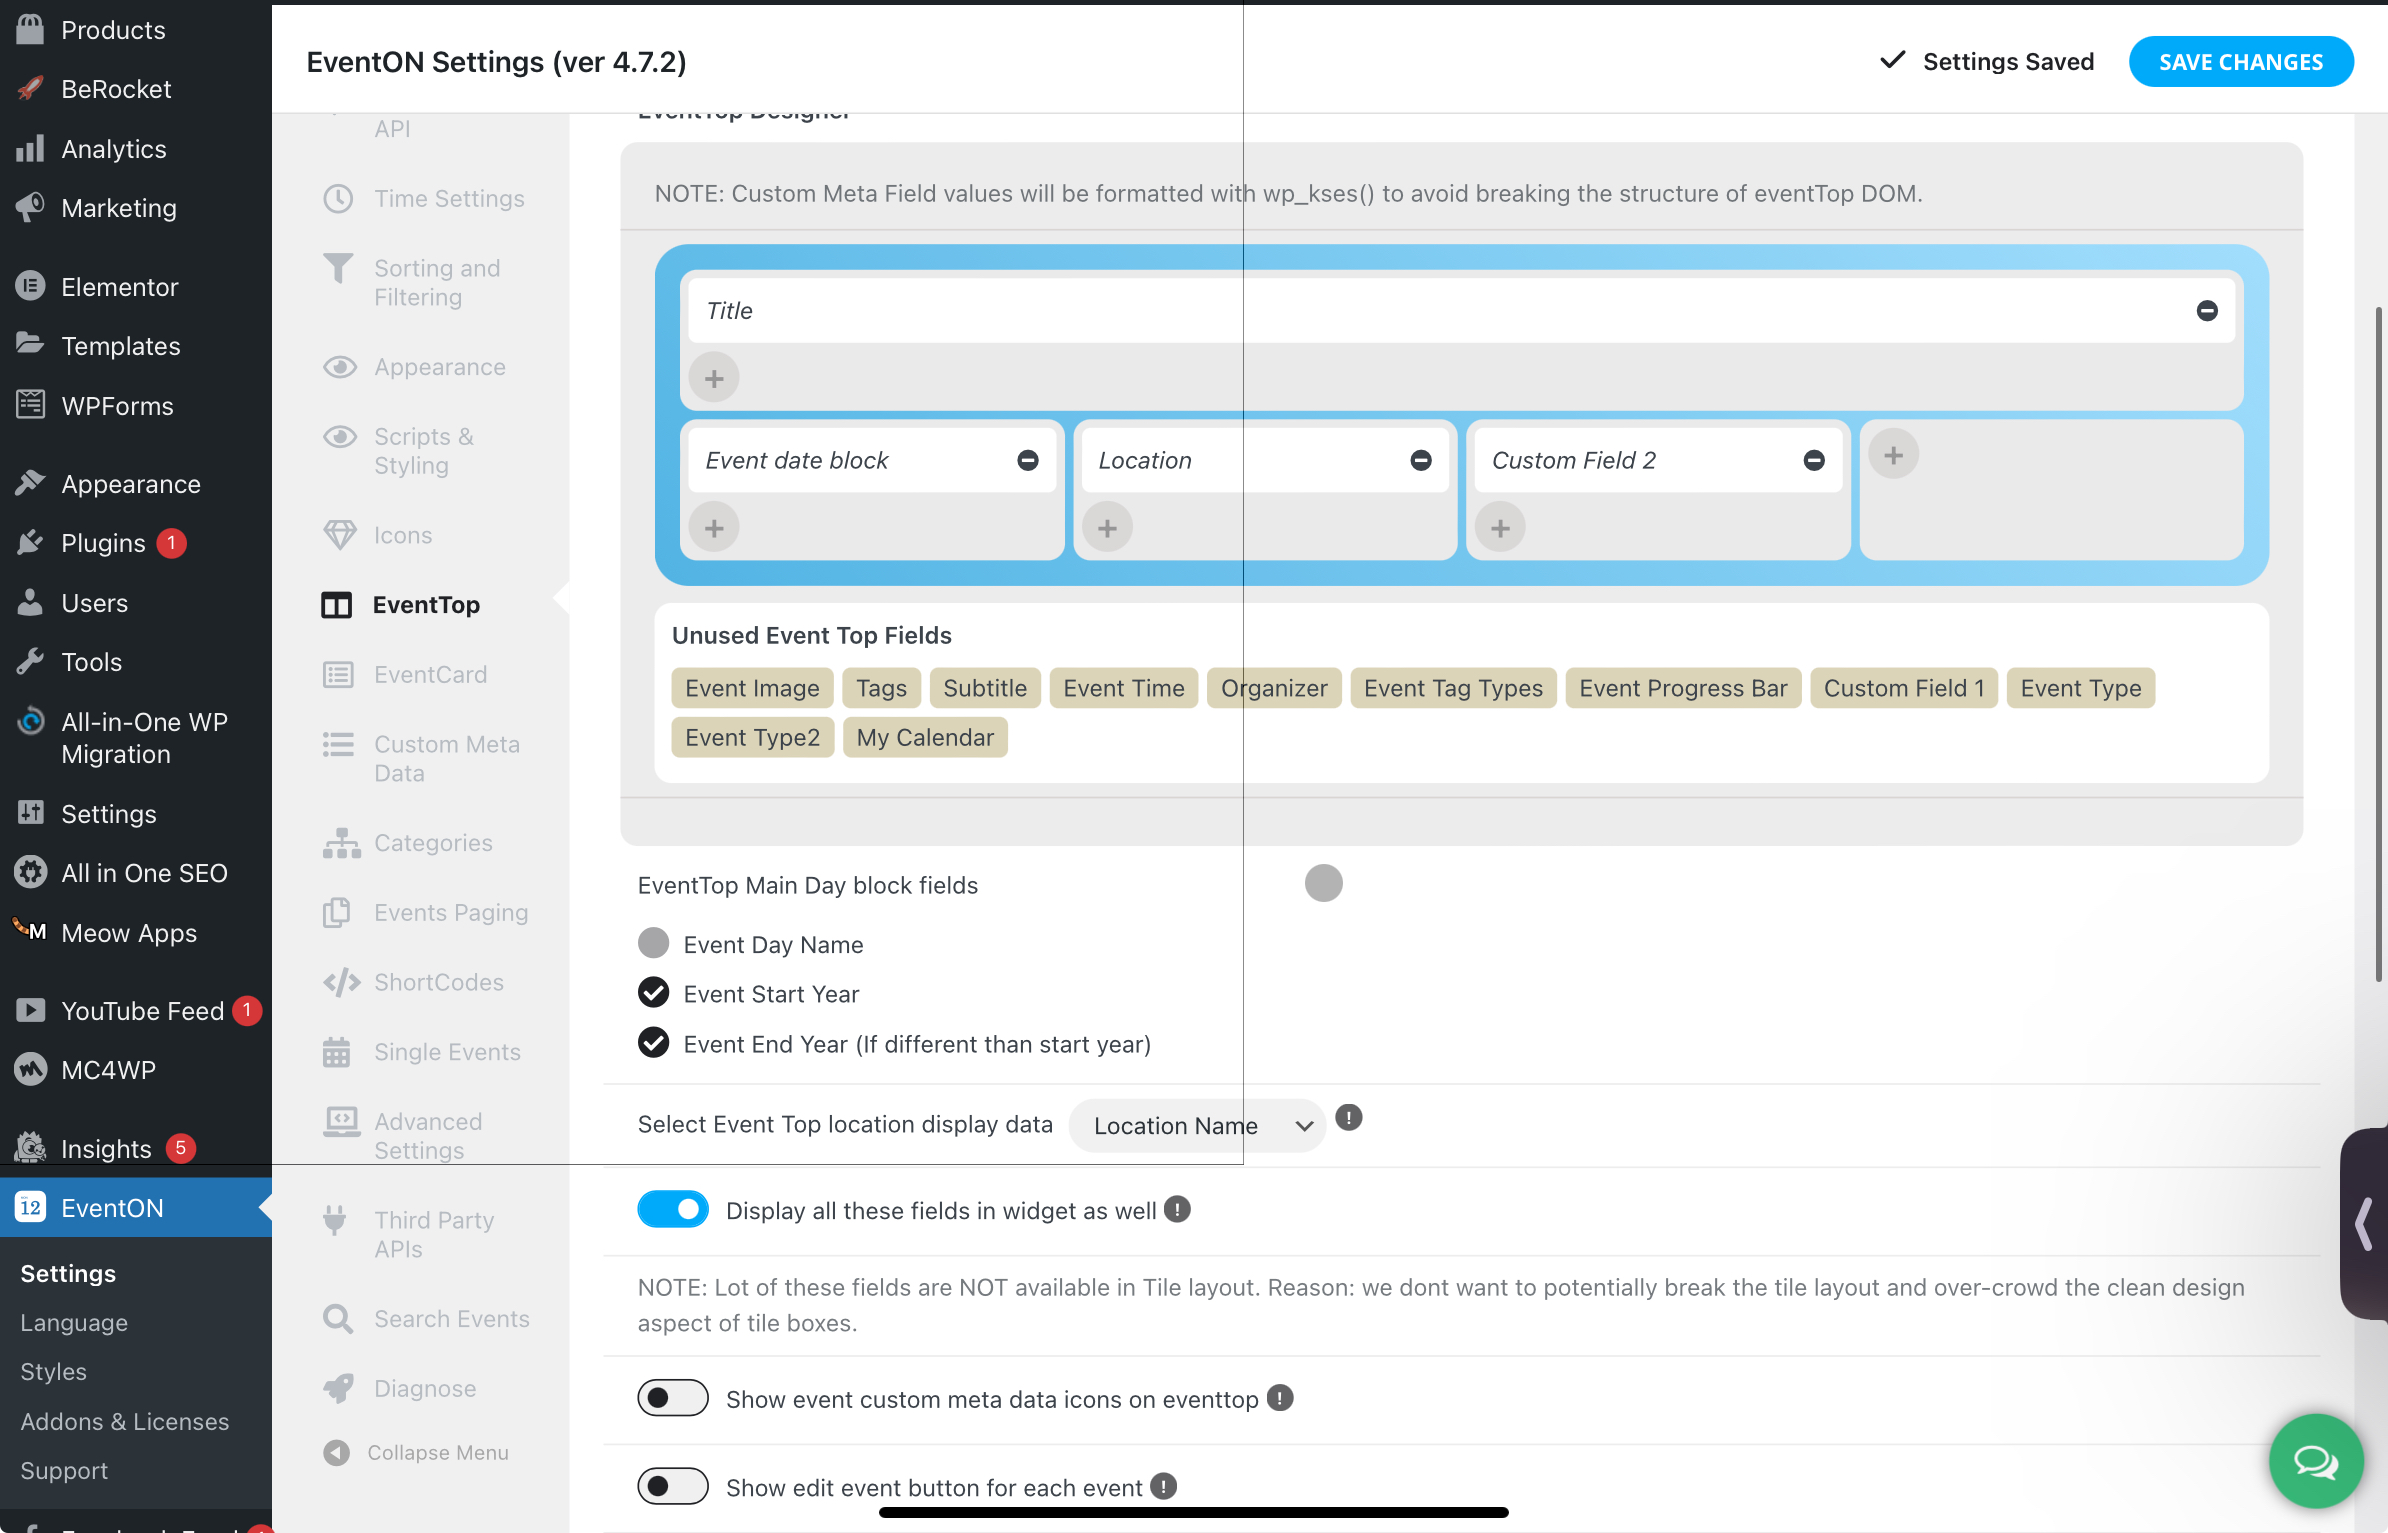Remove the Title field with minus icon
2388x1533 pixels.
pyautogui.click(x=2207, y=311)
